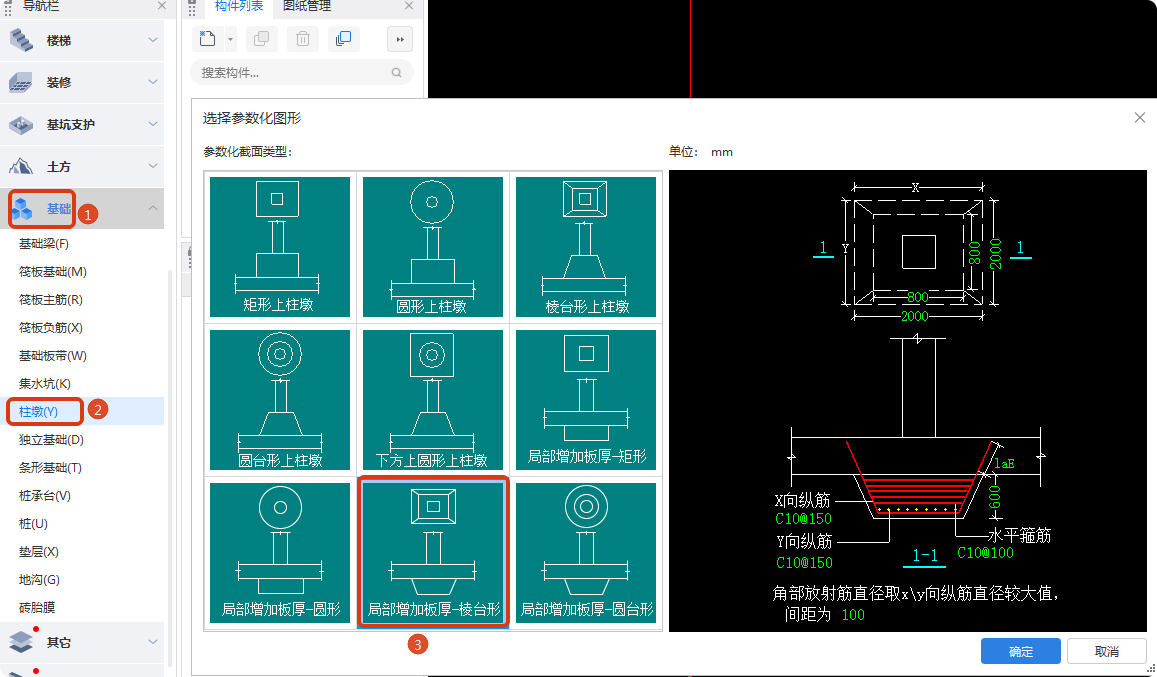Click the Y向纵筋 C10@150 value
Screen dimensions: 1157x677
804,563
